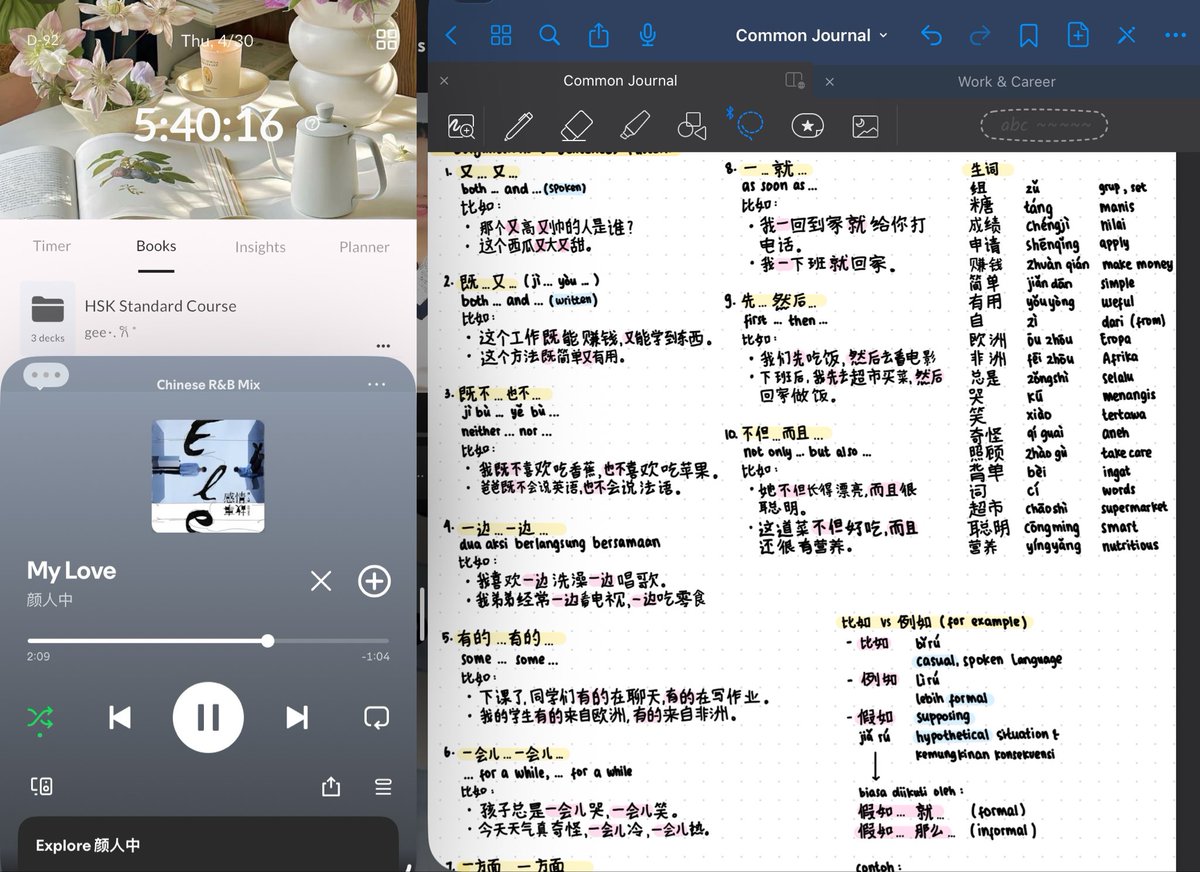This screenshot has height=872, width=1200.
Task: Bookmark the current page
Action: [1028, 36]
